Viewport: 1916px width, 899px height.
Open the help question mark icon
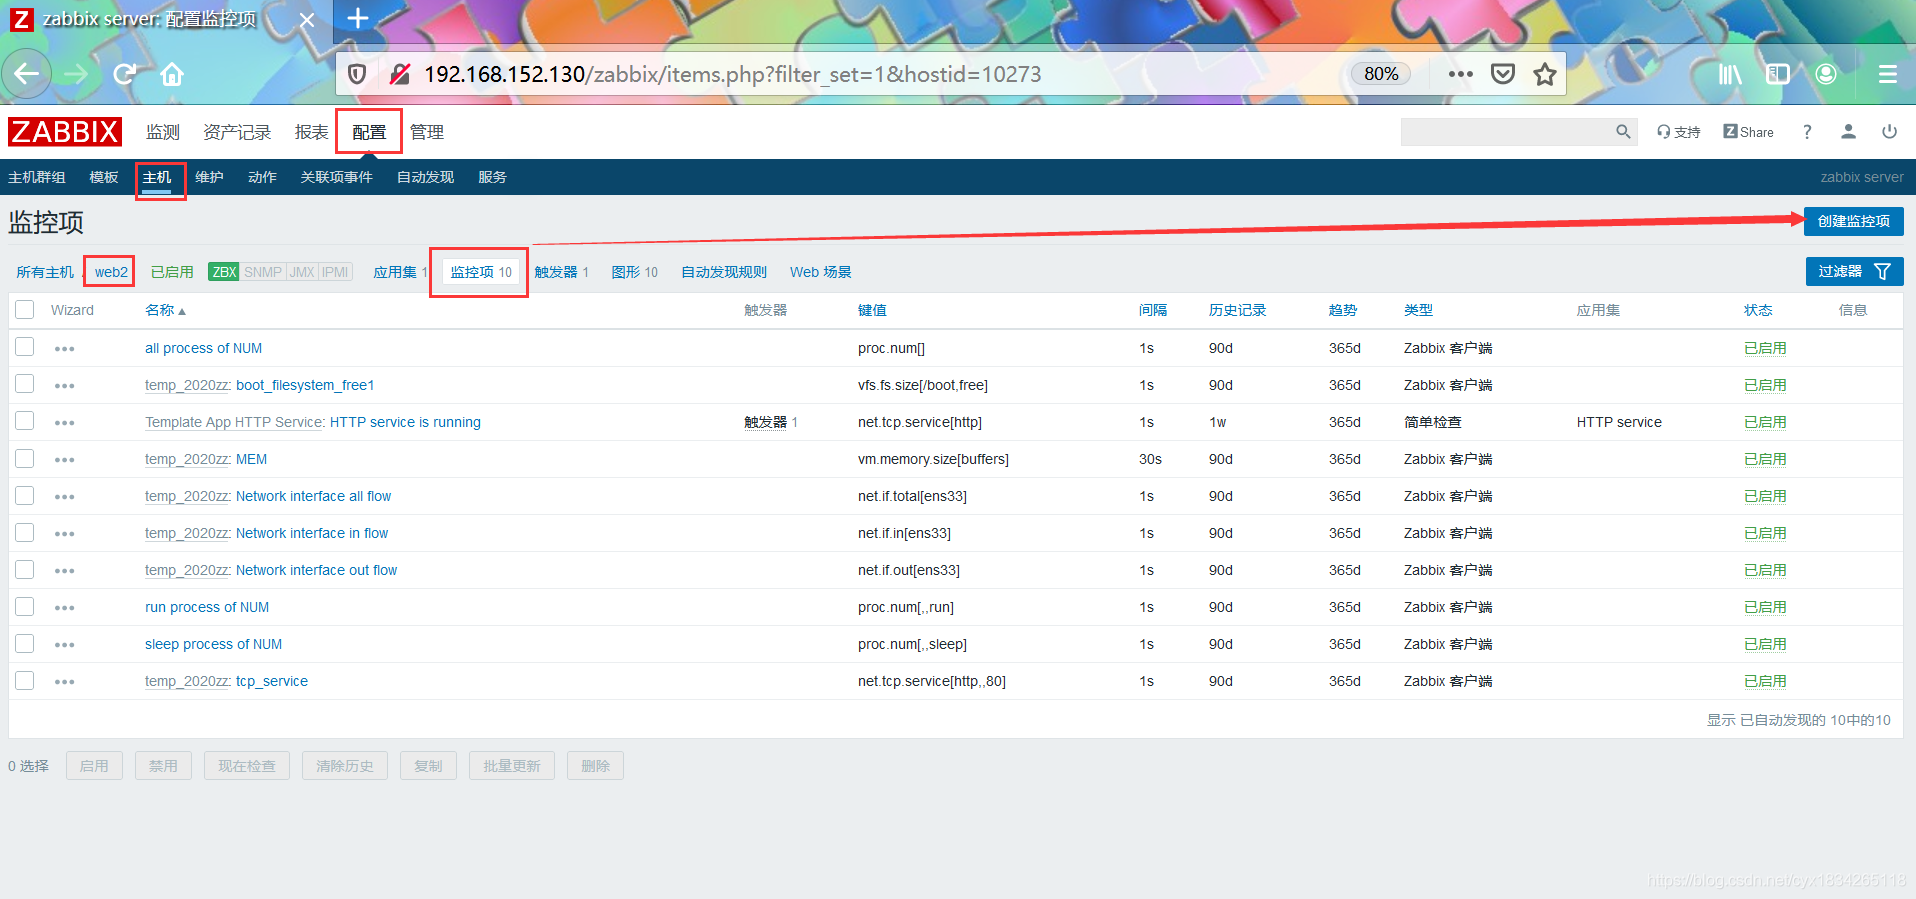(x=1807, y=132)
